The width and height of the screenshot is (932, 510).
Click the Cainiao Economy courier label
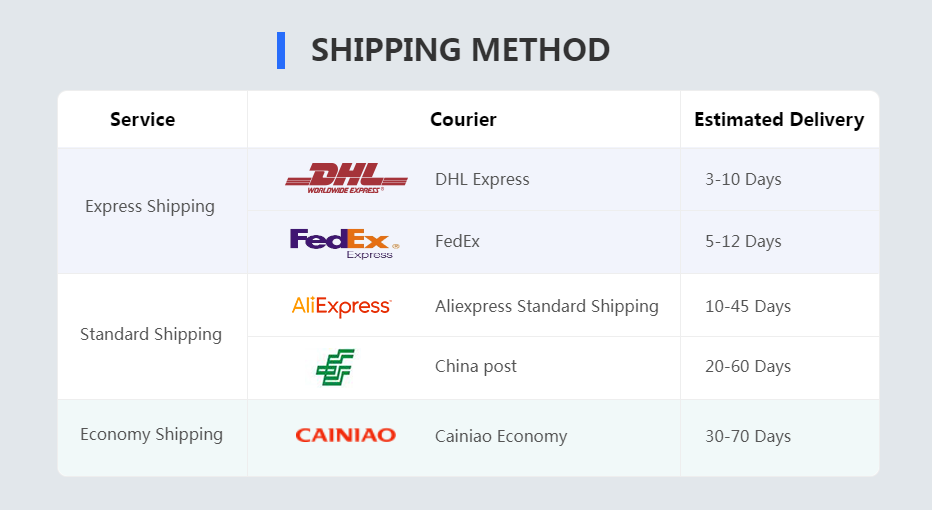501,436
